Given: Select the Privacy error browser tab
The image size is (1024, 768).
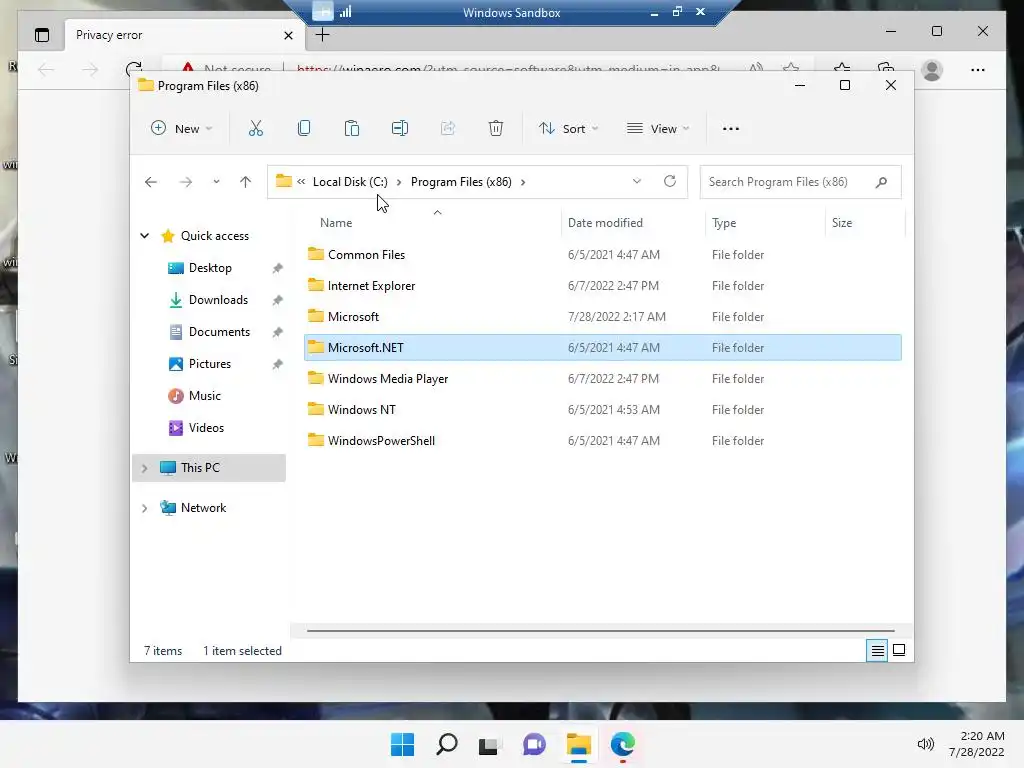Looking at the screenshot, I should 185,35.
